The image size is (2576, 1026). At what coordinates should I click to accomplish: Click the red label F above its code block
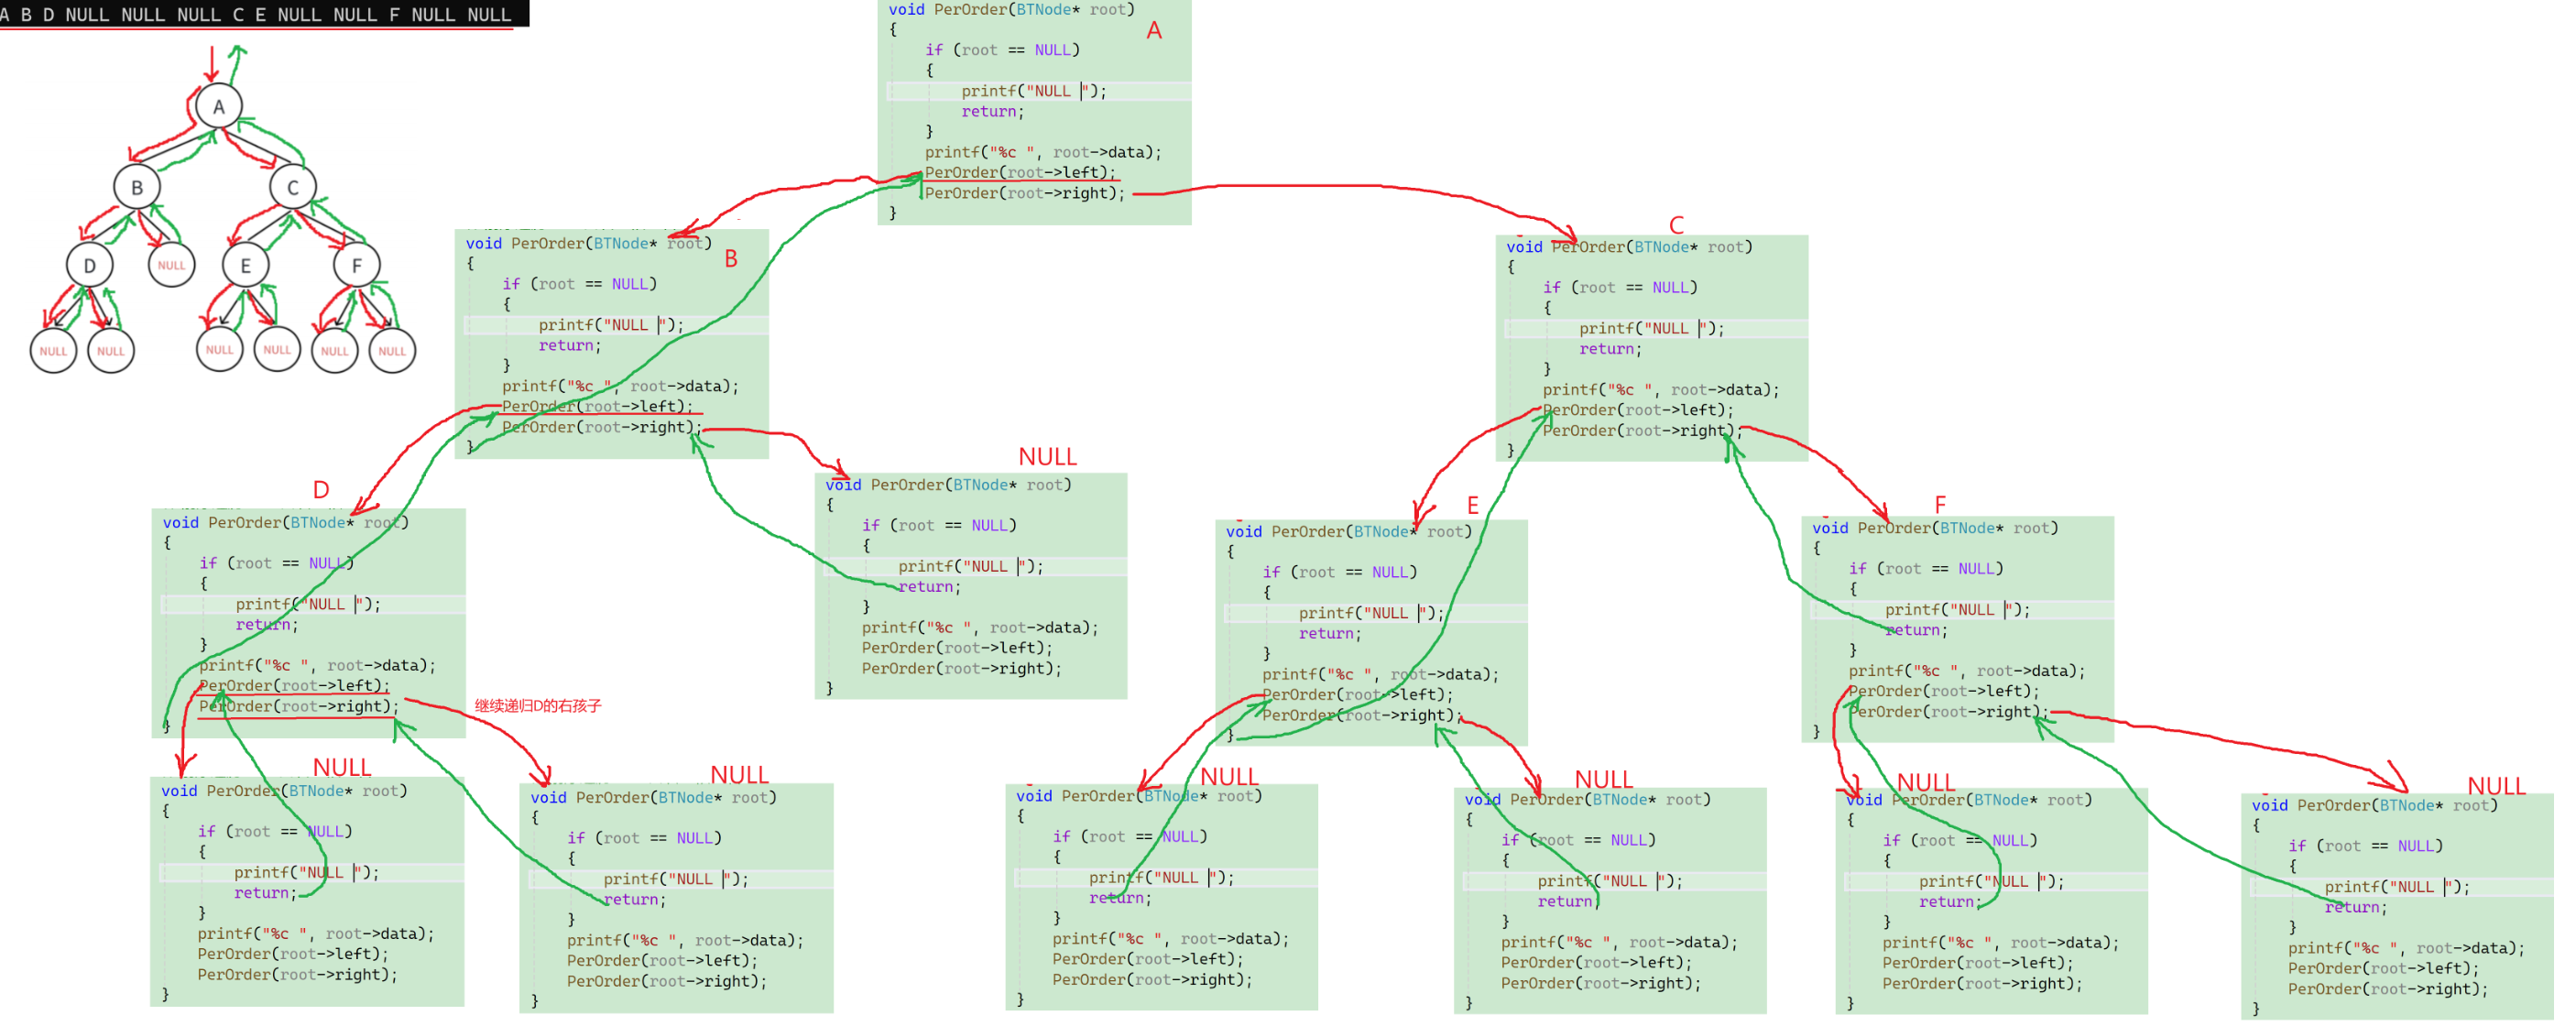(1940, 504)
